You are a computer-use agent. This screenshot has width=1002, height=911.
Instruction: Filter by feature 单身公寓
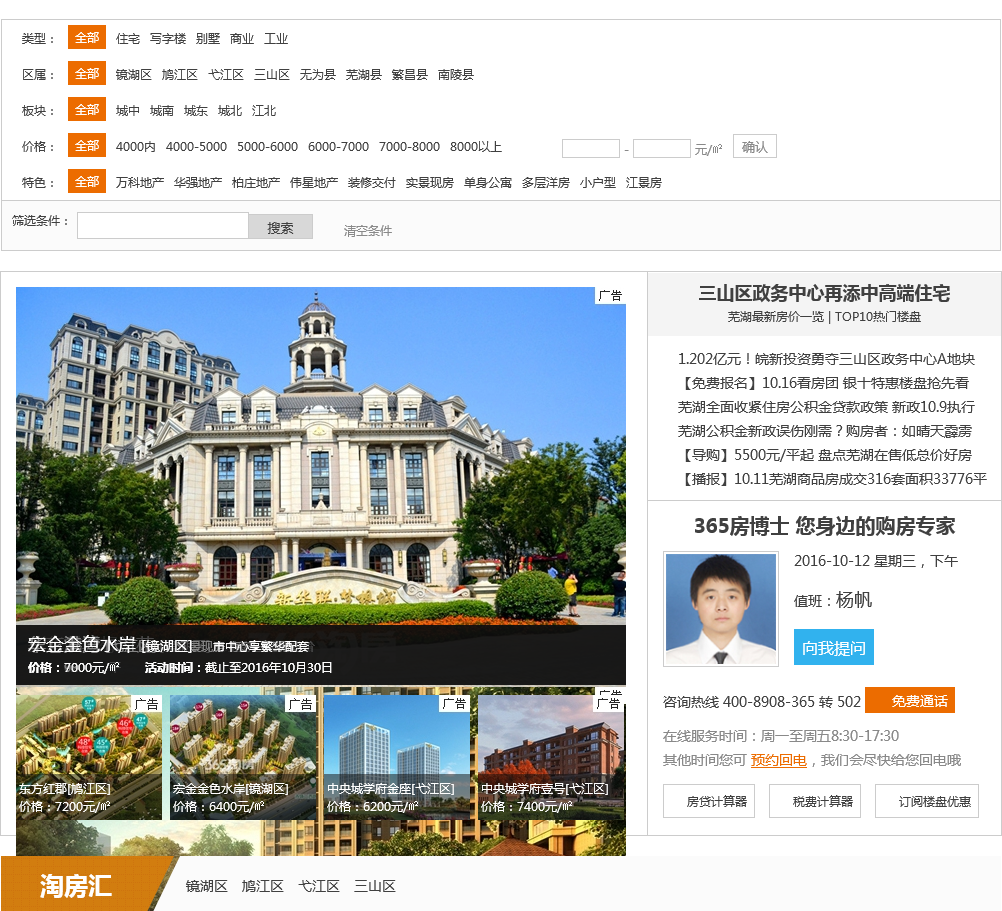coord(488,183)
